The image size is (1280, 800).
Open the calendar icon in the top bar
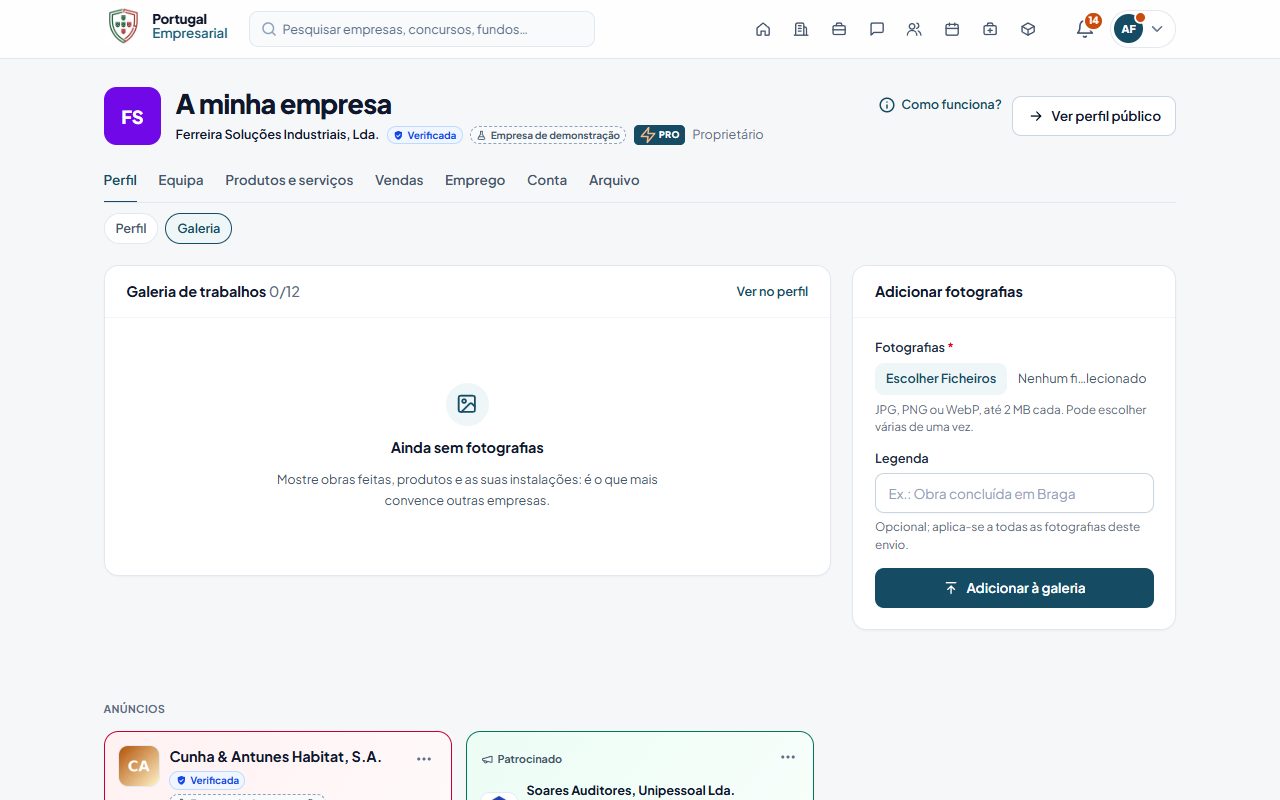pyautogui.click(x=952, y=29)
